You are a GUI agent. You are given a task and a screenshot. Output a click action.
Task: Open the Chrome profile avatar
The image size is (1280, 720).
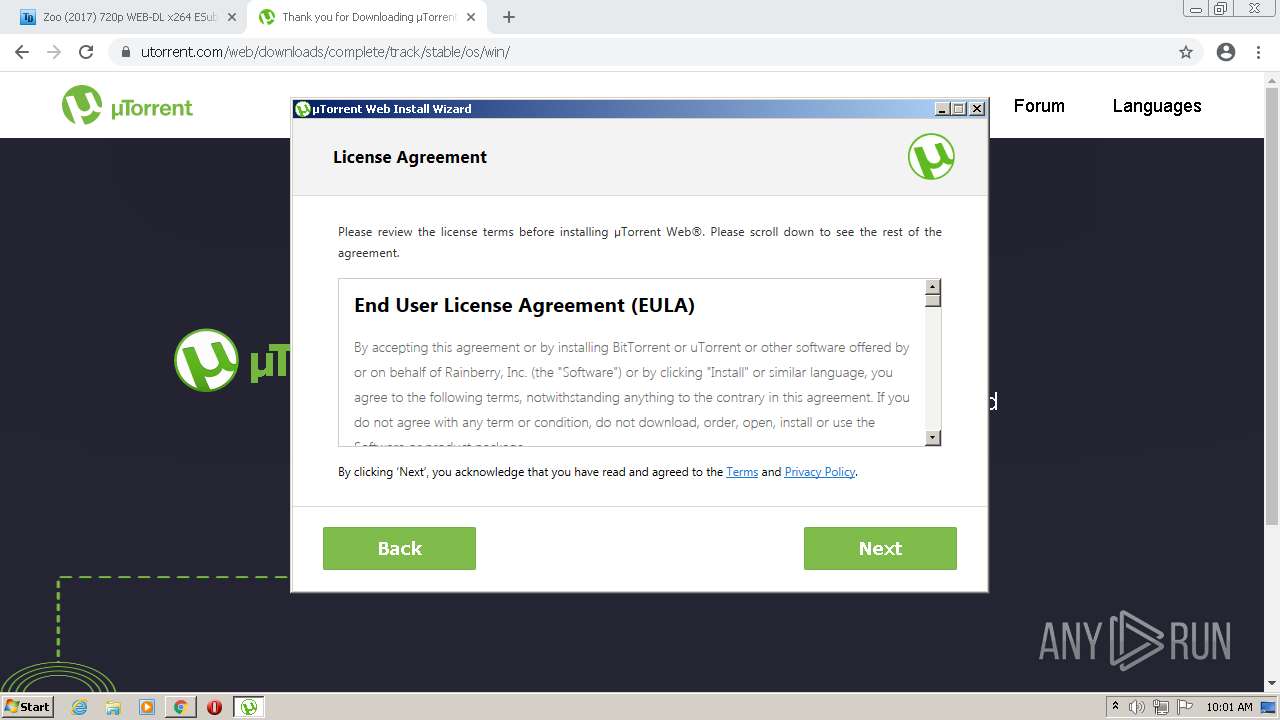(x=1226, y=52)
